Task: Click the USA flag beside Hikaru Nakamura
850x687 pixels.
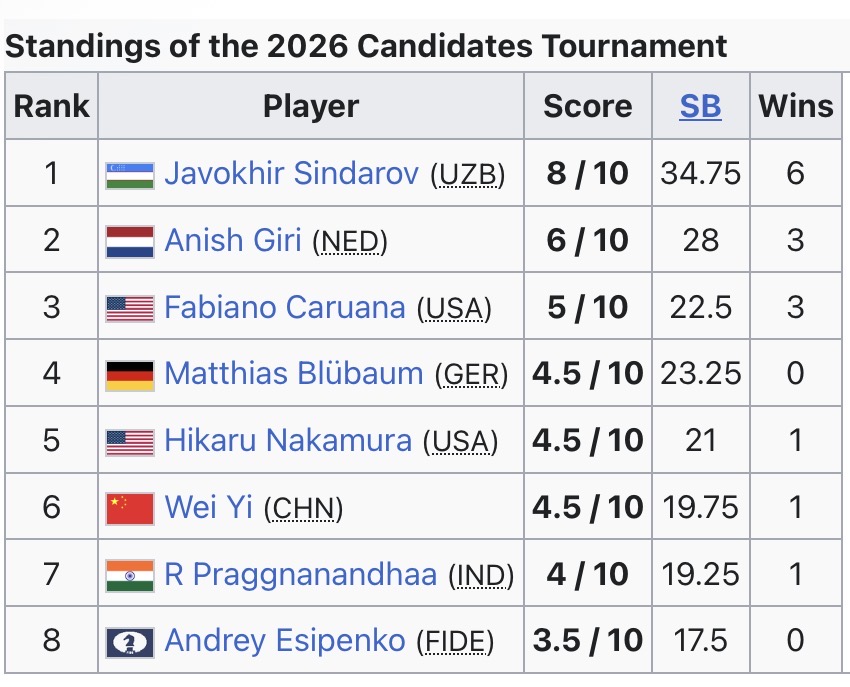Action: coord(130,441)
